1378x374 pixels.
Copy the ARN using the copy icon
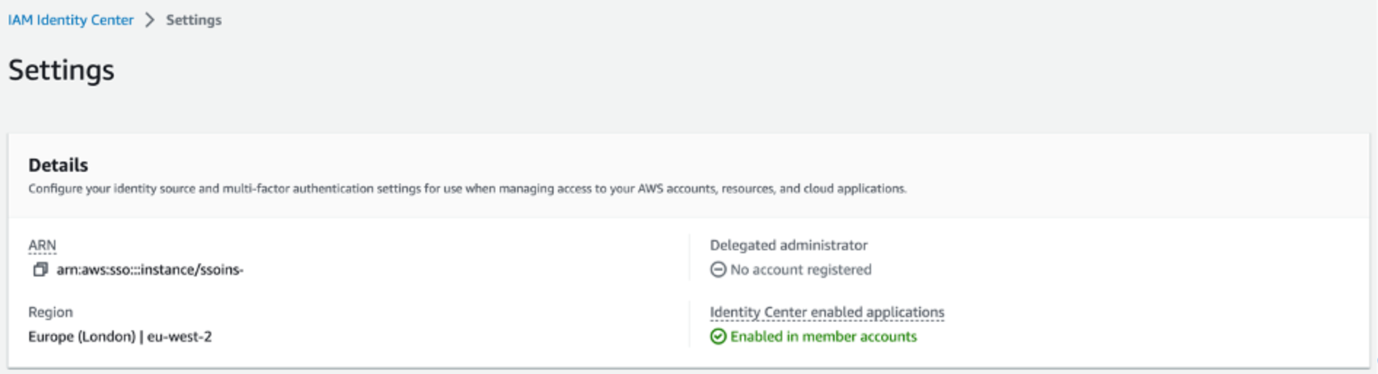[40, 270]
